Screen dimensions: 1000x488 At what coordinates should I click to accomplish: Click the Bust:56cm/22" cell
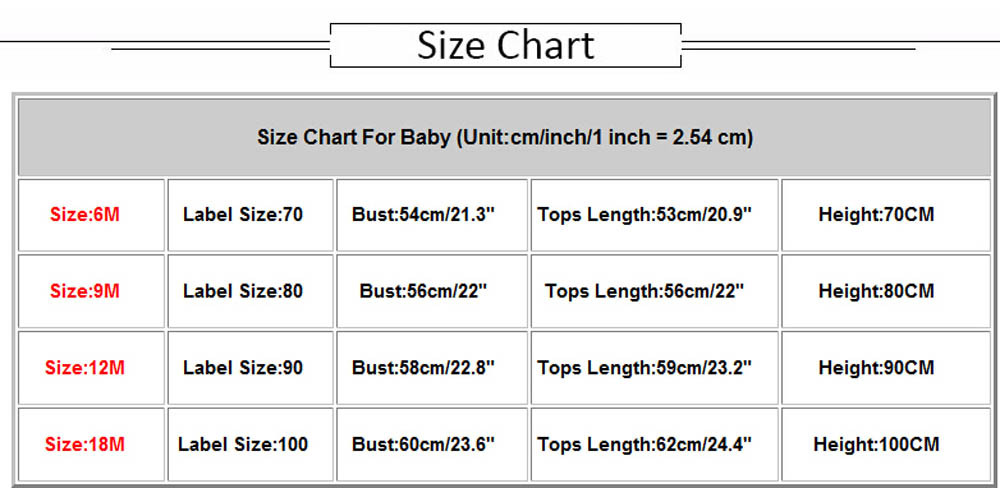(423, 291)
